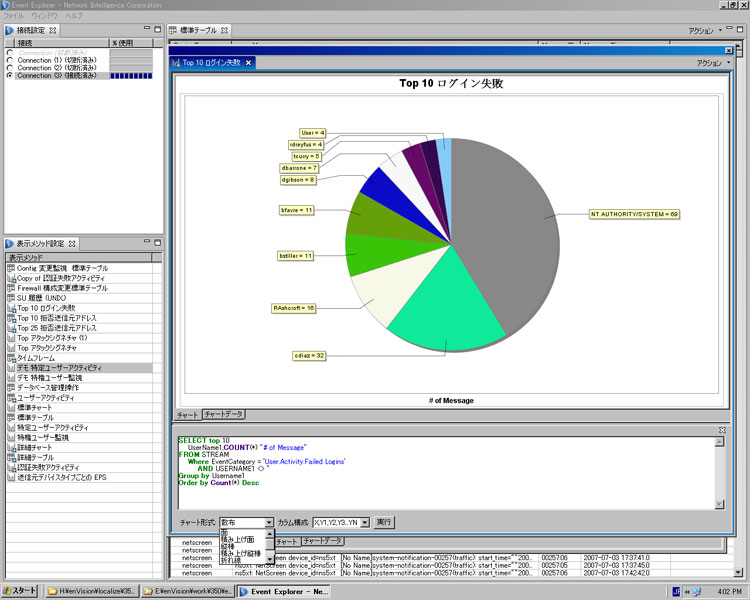Image resolution: width=750 pixels, height=600 pixels.
Task: Click the スタート button
Action: coord(20,591)
